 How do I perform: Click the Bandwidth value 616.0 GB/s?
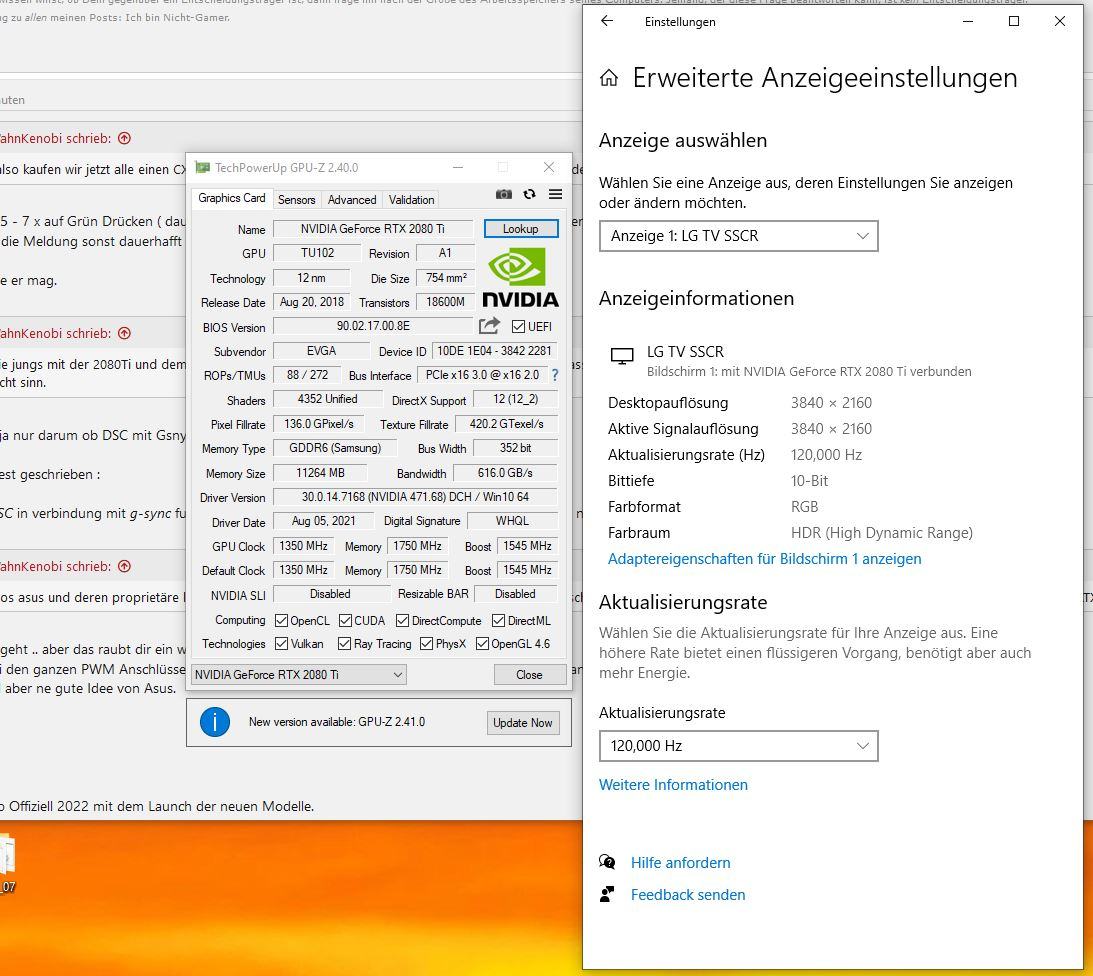pyautogui.click(x=505, y=473)
